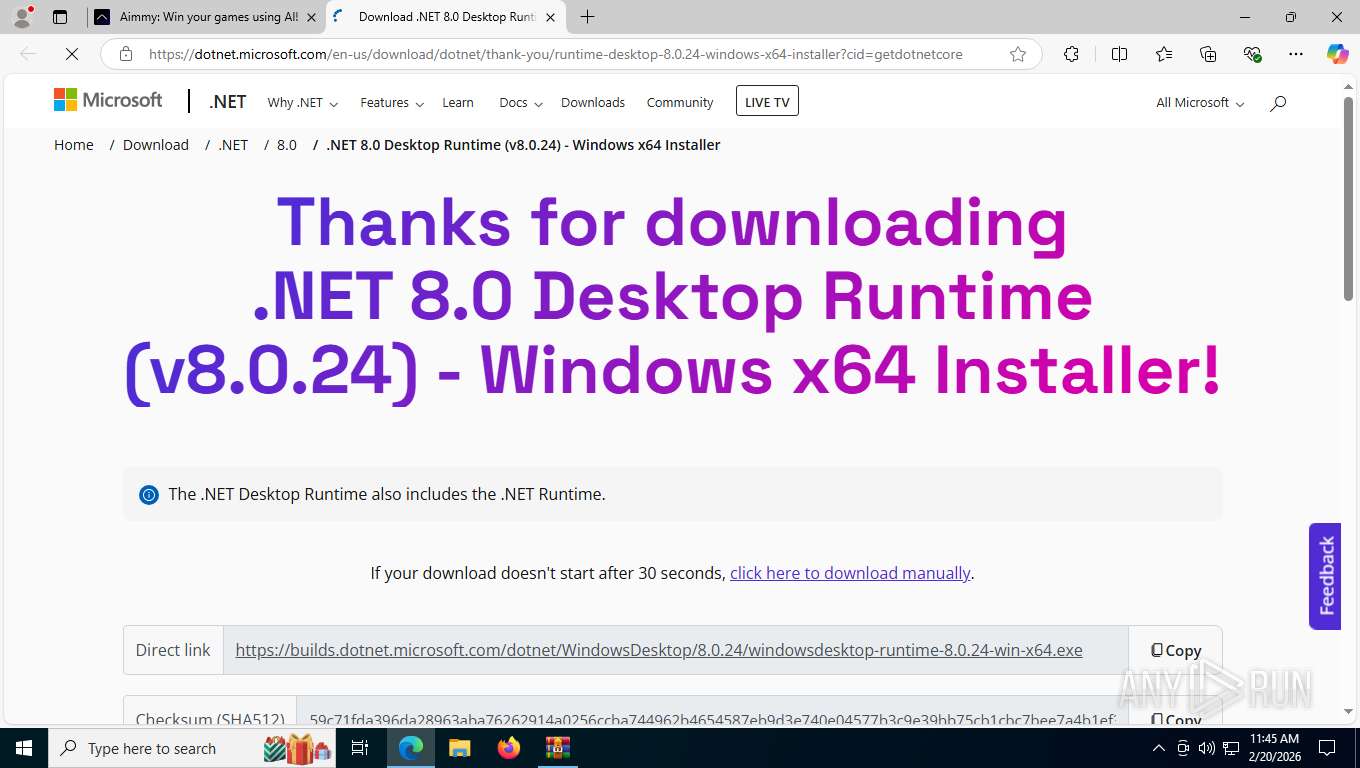Open tab actions menu icon
This screenshot has height=768, width=1360.
coord(60,17)
